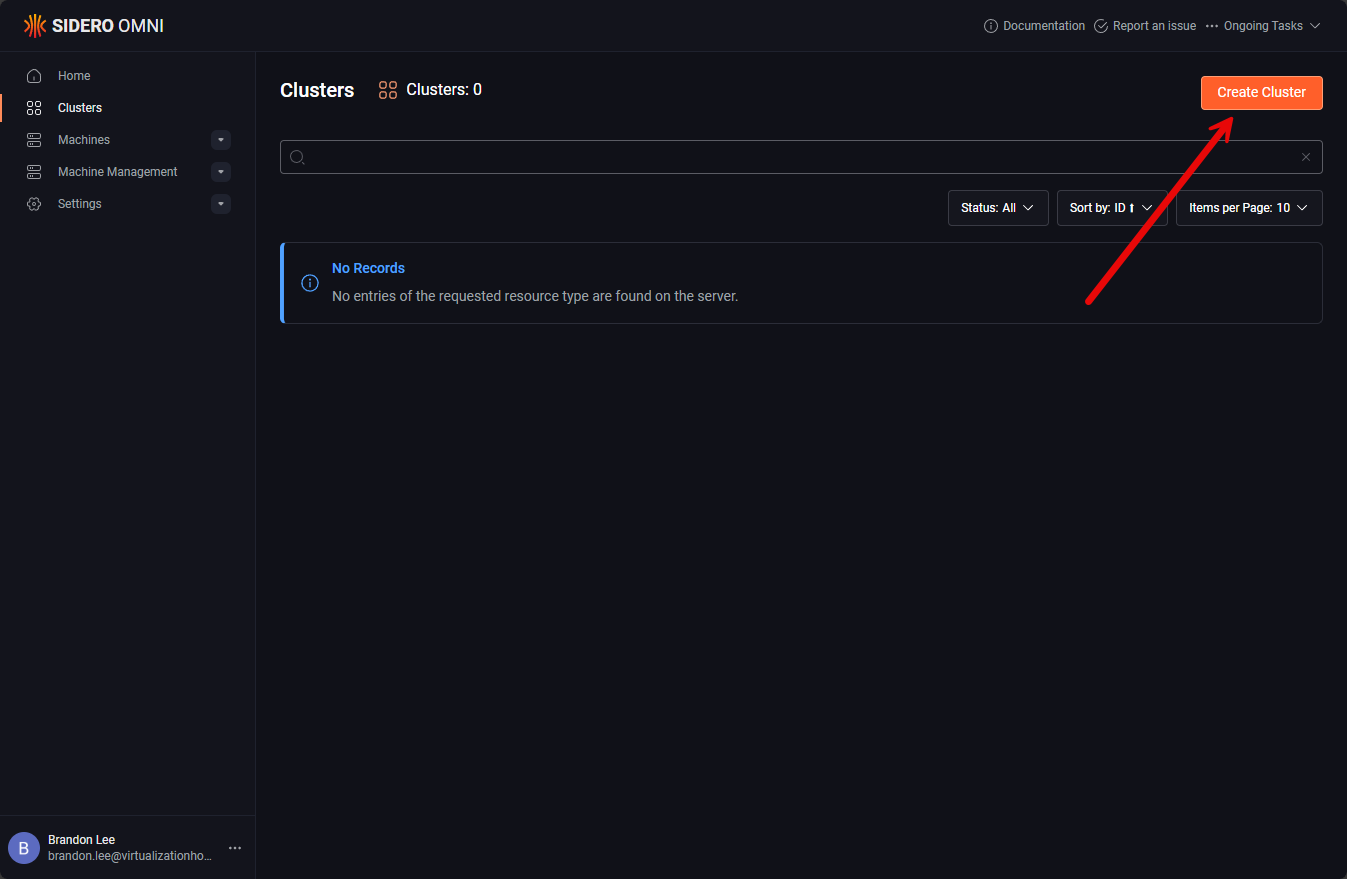The width and height of the screenshot is (1347, 879).
Task: Click the Machines server icon in sidebar
Action: [x=34, y=140]
